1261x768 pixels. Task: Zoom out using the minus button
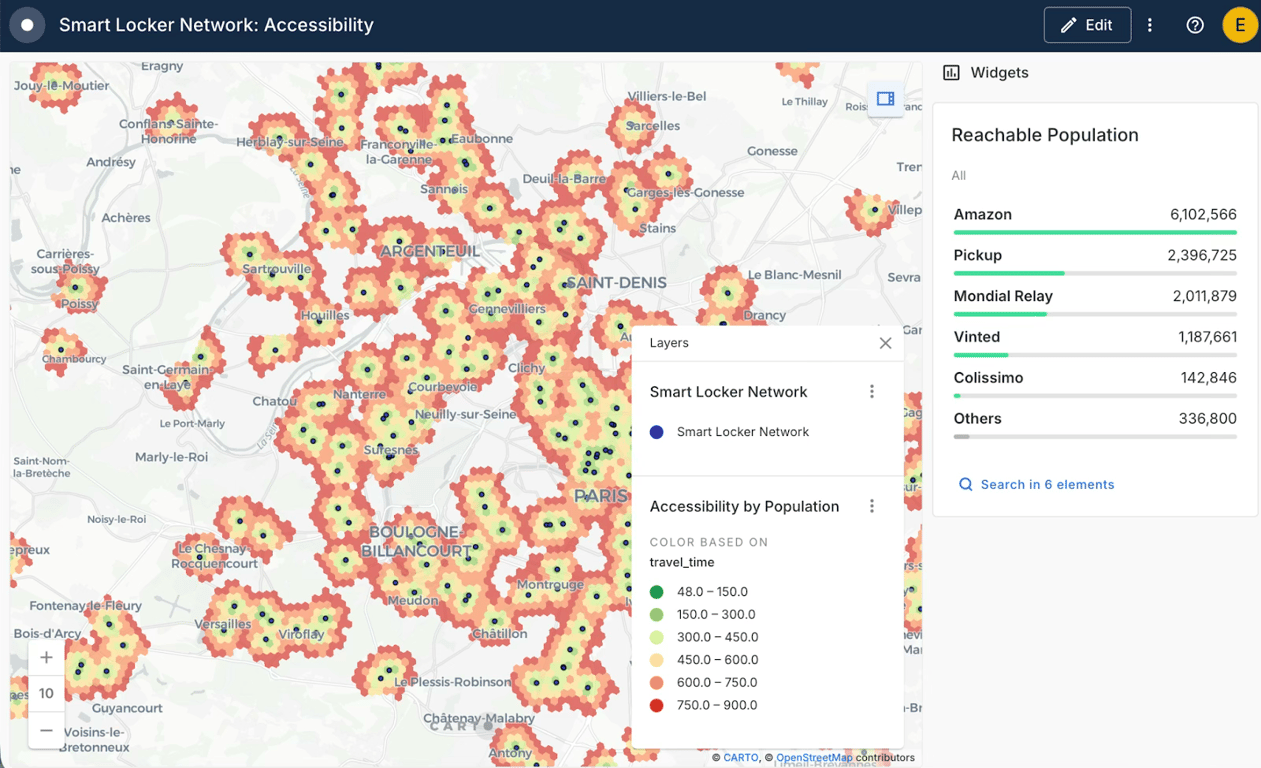46,730
